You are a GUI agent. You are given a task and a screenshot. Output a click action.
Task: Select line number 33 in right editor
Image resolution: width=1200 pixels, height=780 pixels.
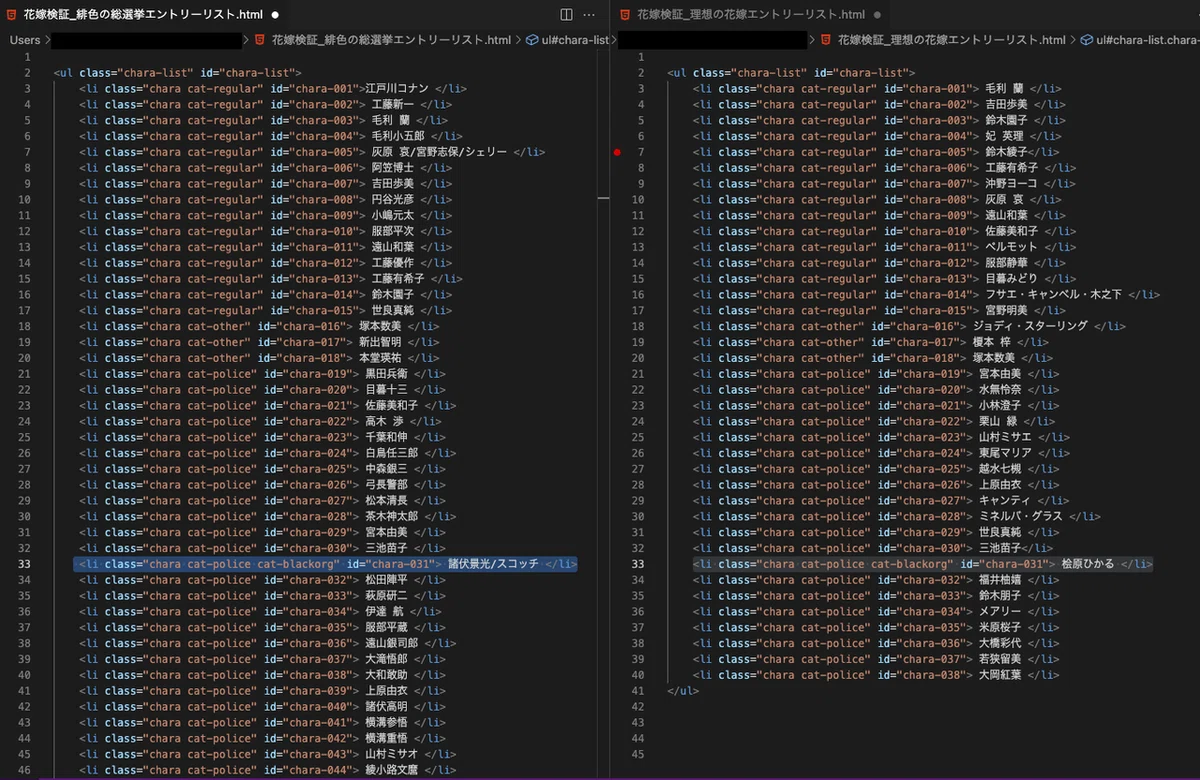coord(638,564)
